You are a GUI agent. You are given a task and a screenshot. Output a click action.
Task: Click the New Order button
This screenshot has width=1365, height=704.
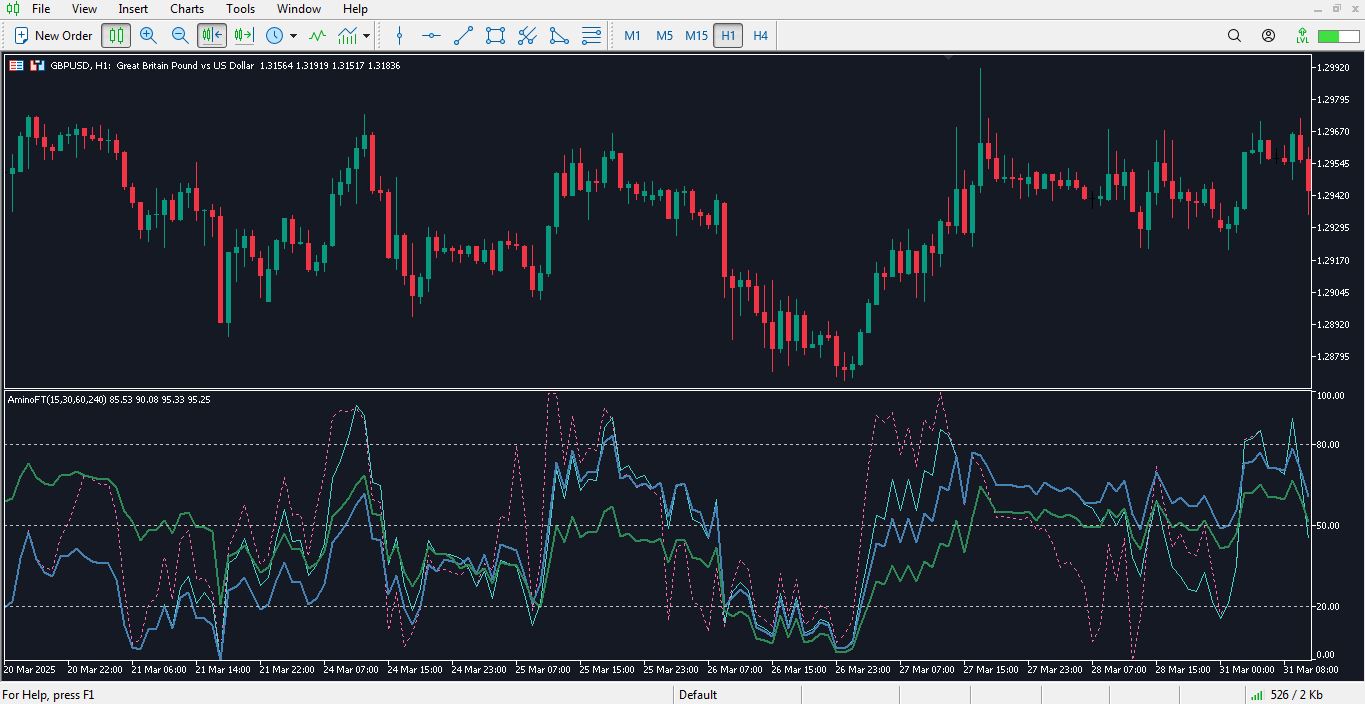tap(53, 36)
